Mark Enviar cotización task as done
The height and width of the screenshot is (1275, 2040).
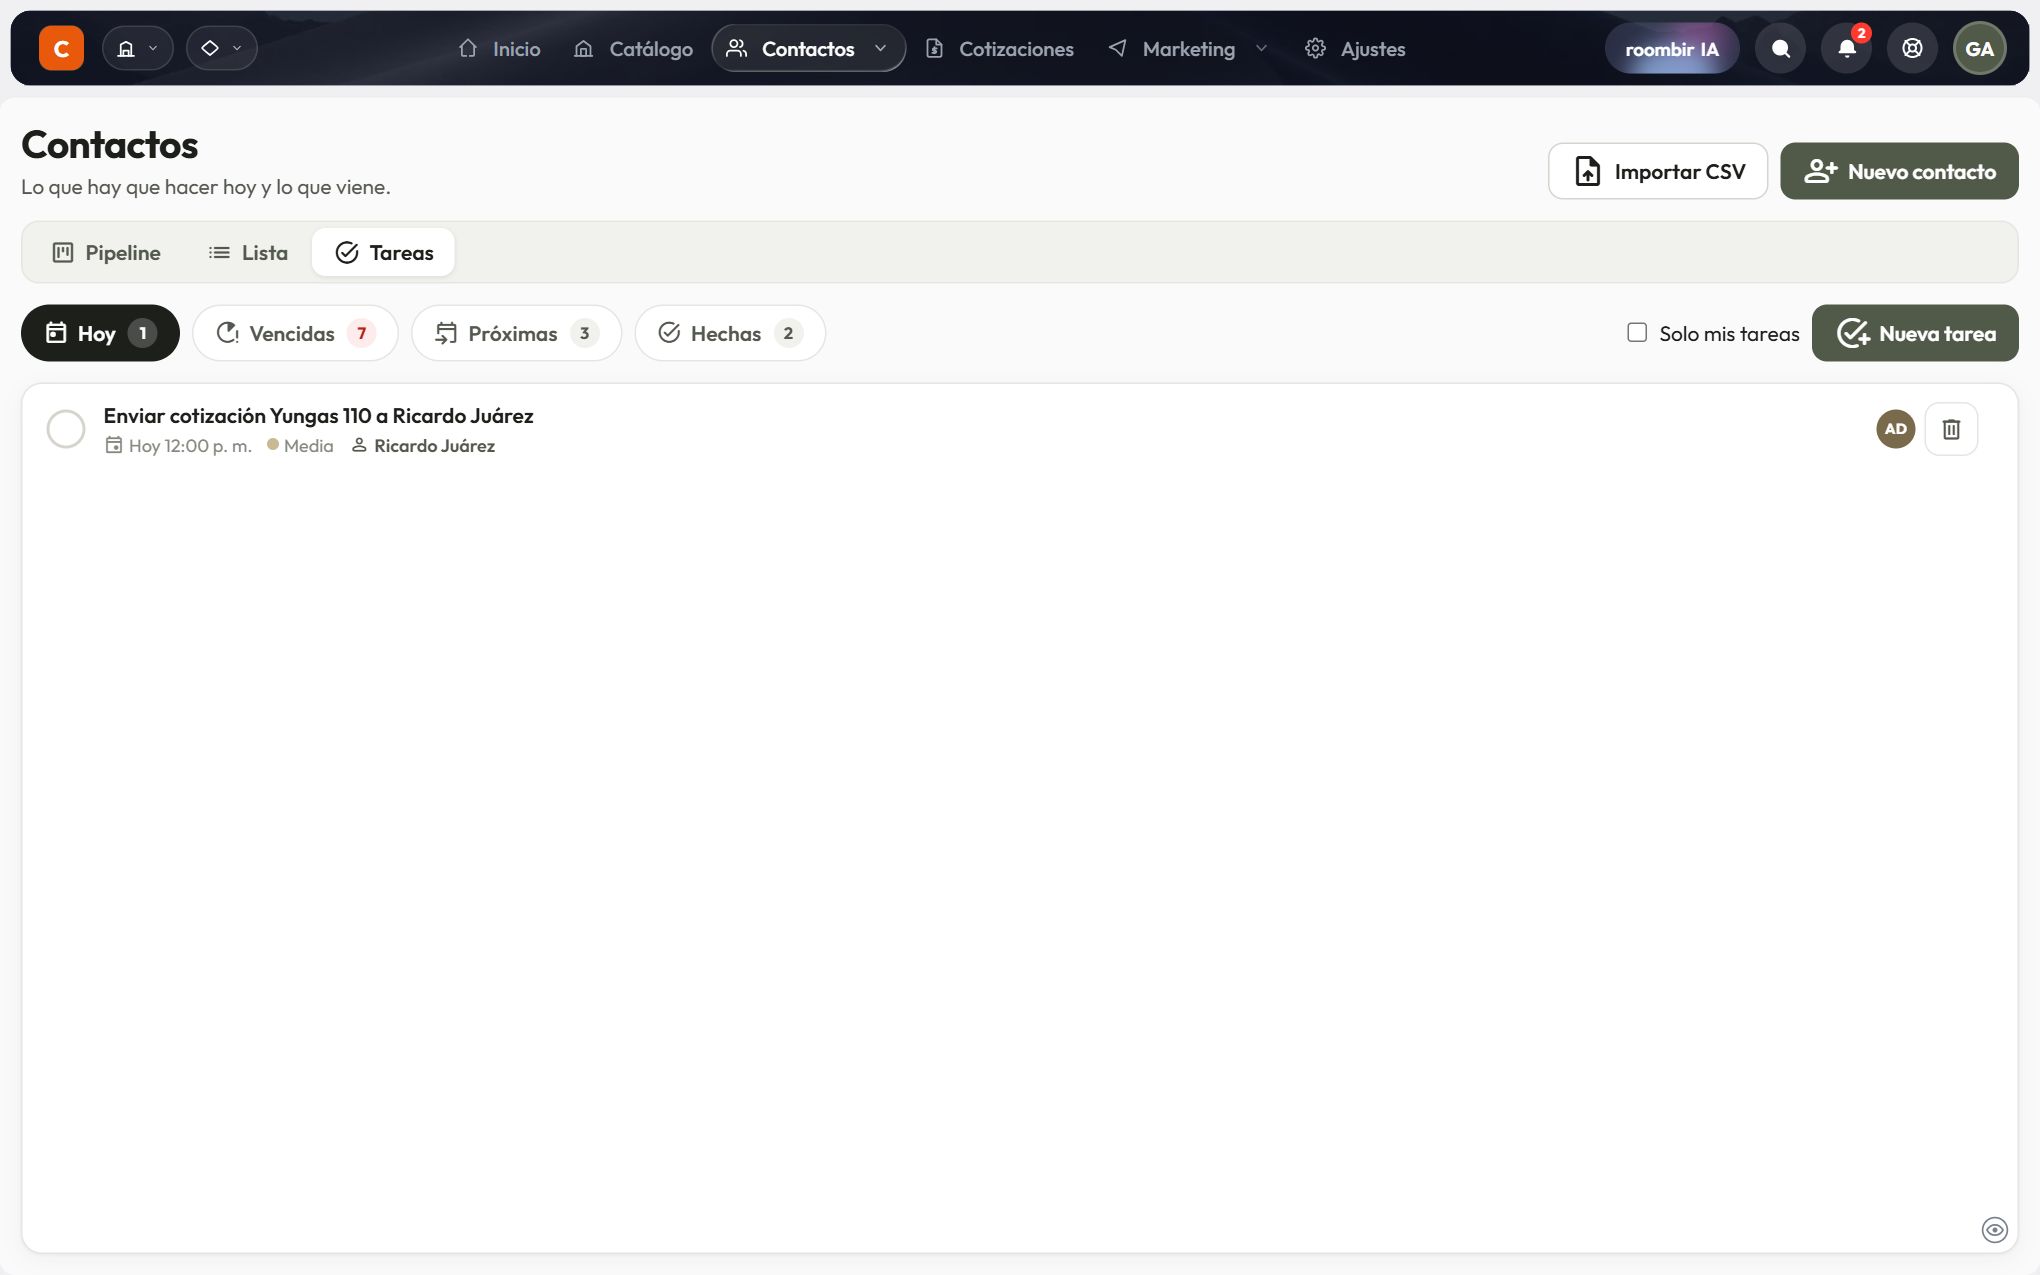pyautogui.click(x=66, y=429)
